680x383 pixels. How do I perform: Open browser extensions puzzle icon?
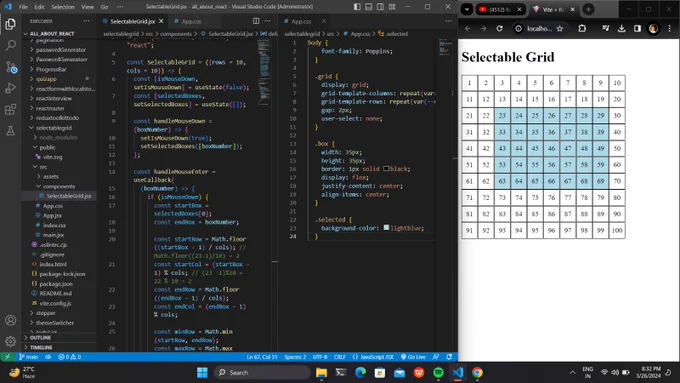coord(582,29)
